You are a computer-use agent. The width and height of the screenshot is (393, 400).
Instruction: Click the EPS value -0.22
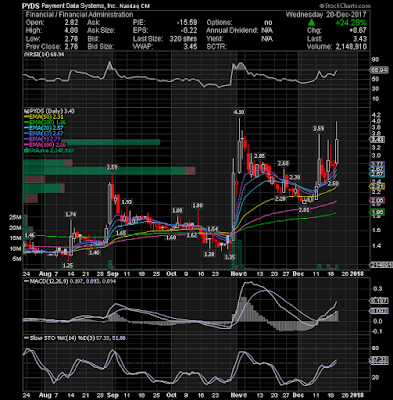(189, 31)
